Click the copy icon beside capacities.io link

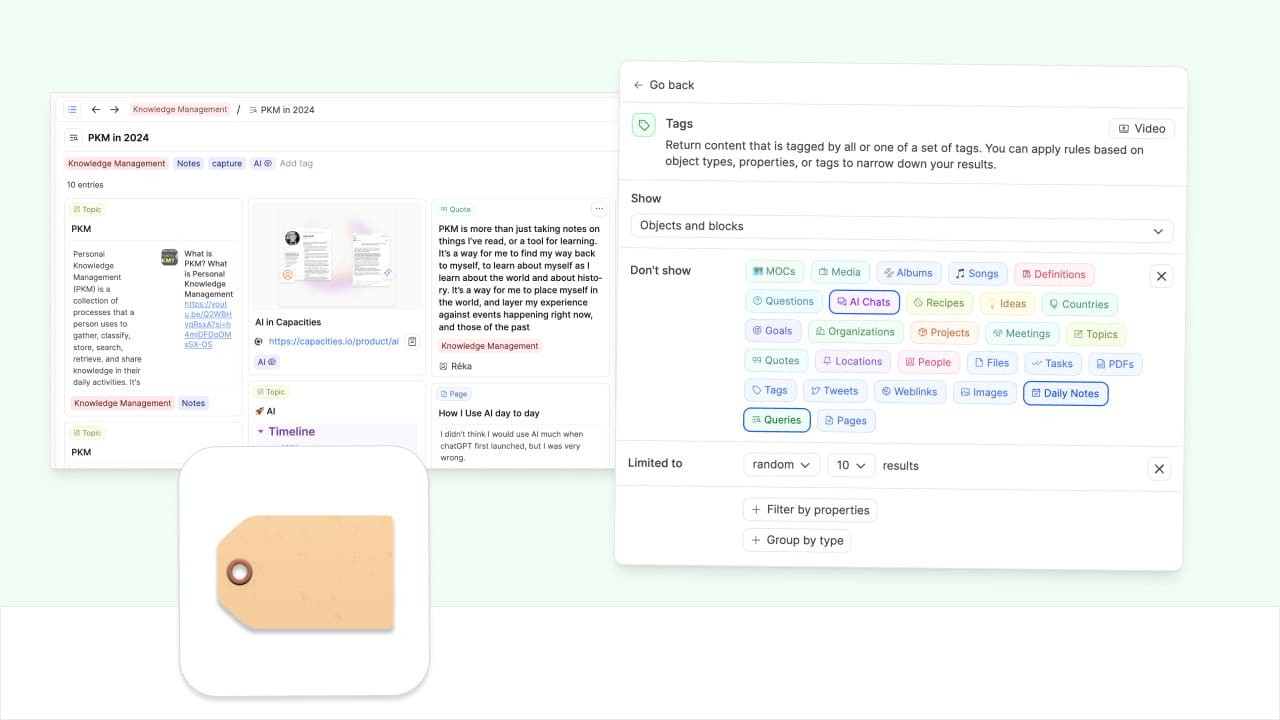(x=412, y=342)
